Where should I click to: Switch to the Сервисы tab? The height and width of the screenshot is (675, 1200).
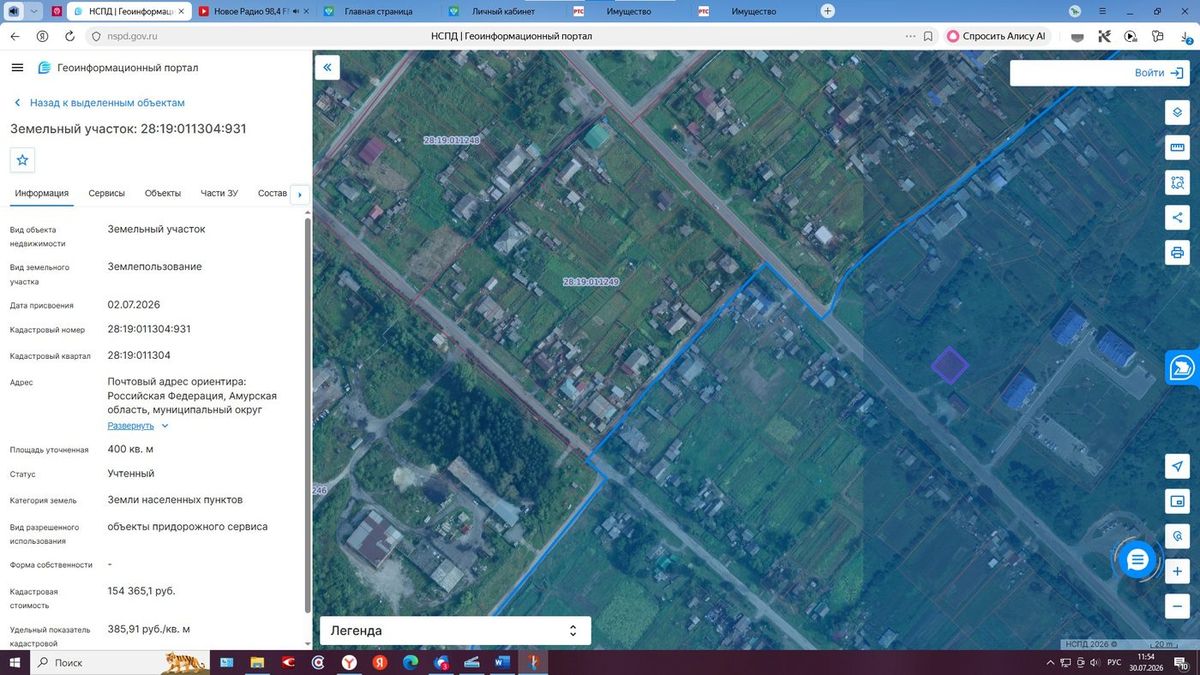pyautogui.click(x=107, y=193)
